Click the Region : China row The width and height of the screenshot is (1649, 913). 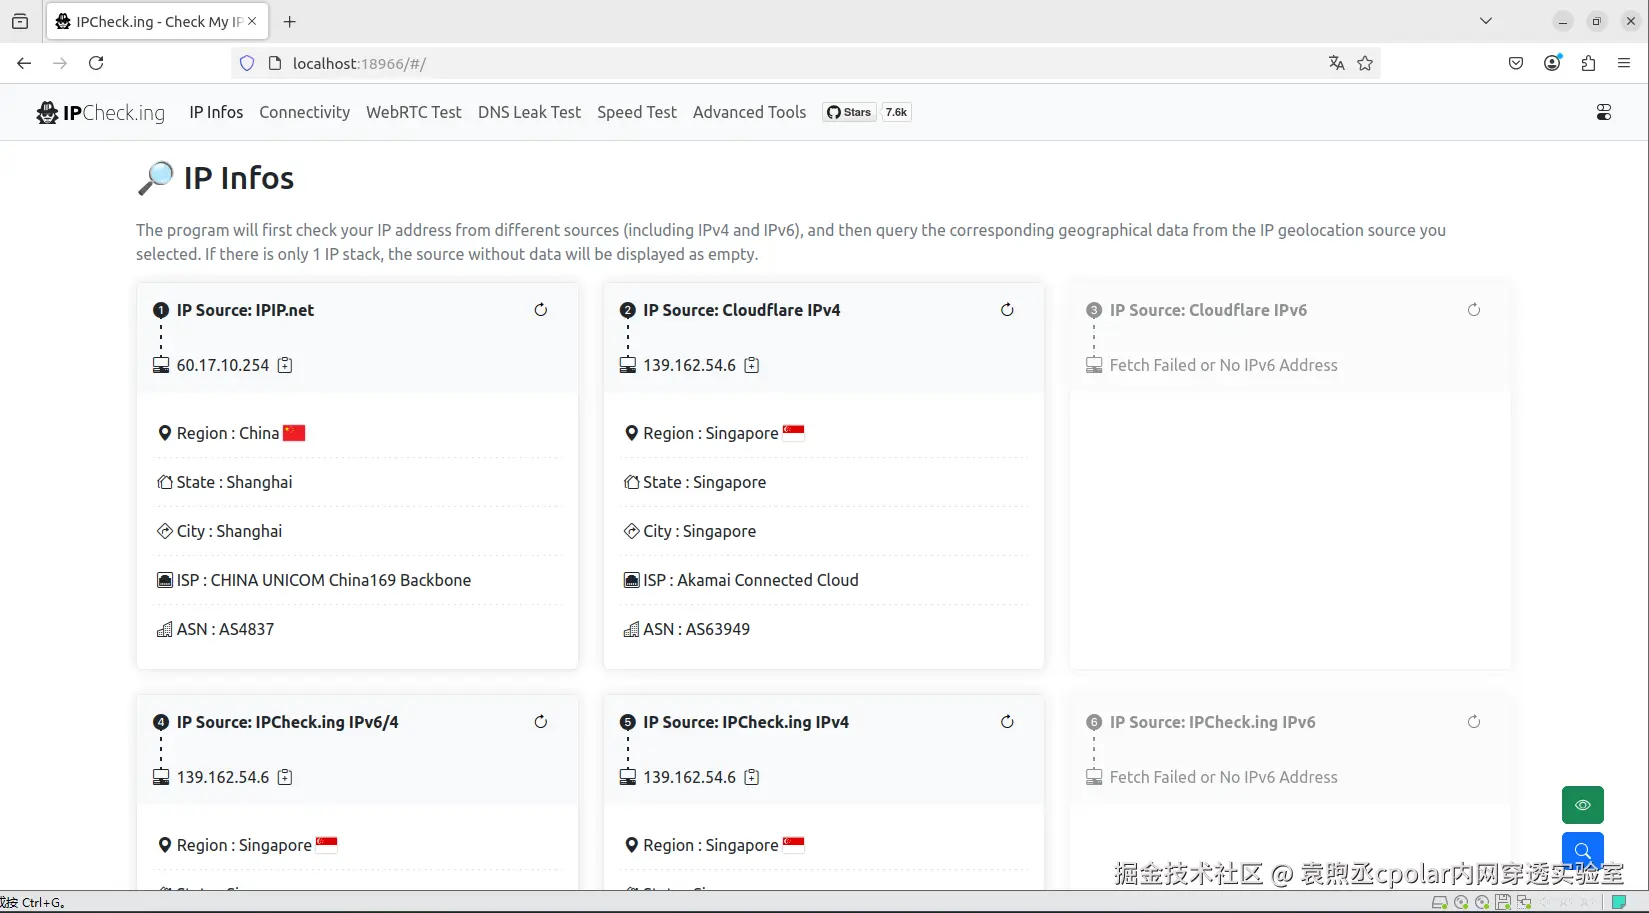tap(358, 433)
